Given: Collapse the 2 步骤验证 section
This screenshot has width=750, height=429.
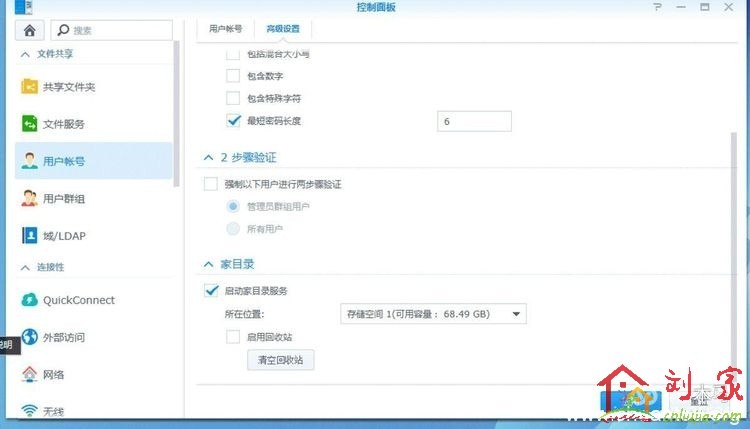Looking at the screenshot, I should pos(208,158).
